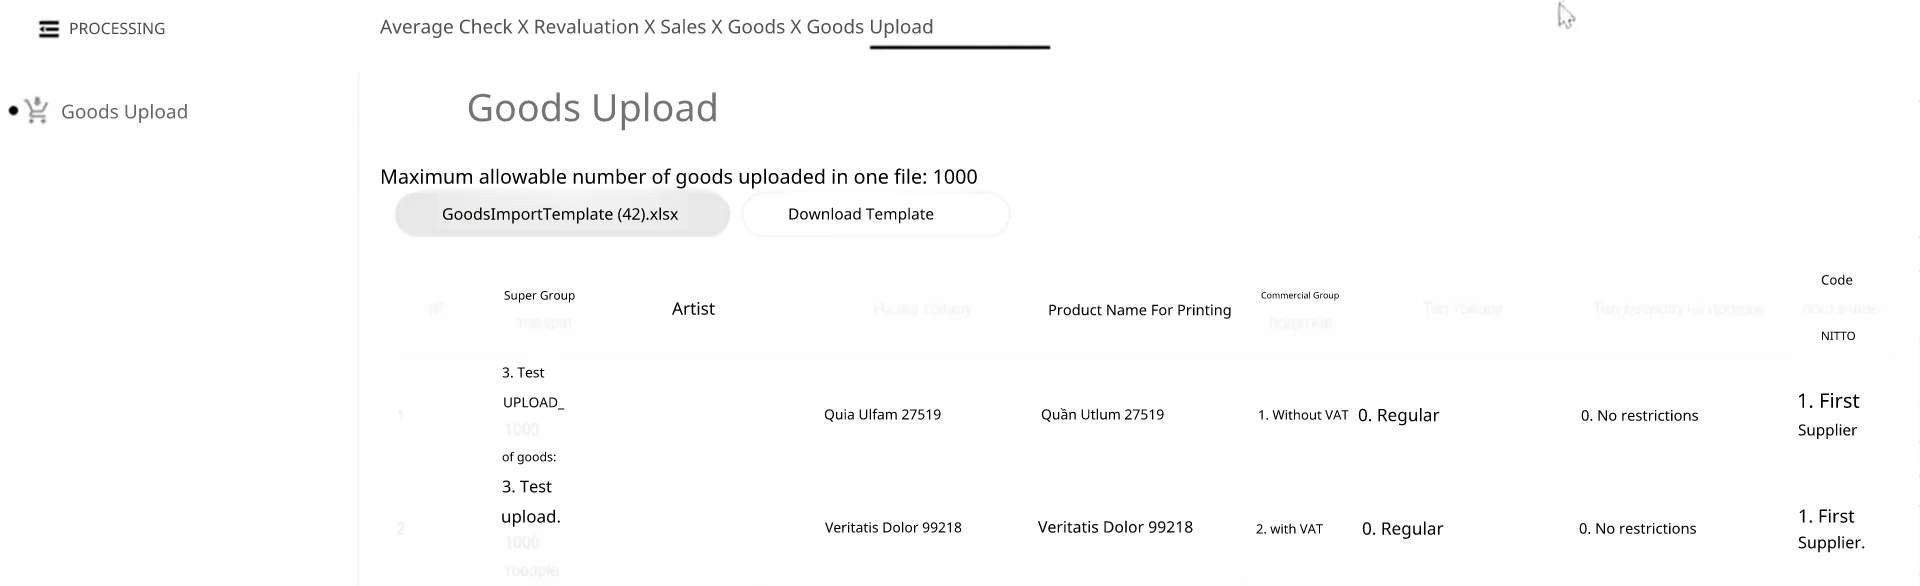Click the hamburger menu icon beside PROCESSING

[x=48, y=29]
